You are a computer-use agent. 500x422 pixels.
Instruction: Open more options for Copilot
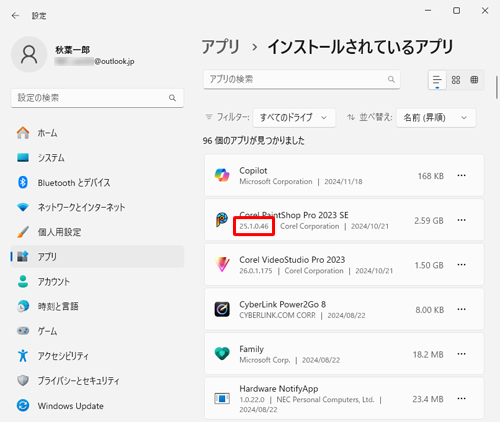[461, 176]
